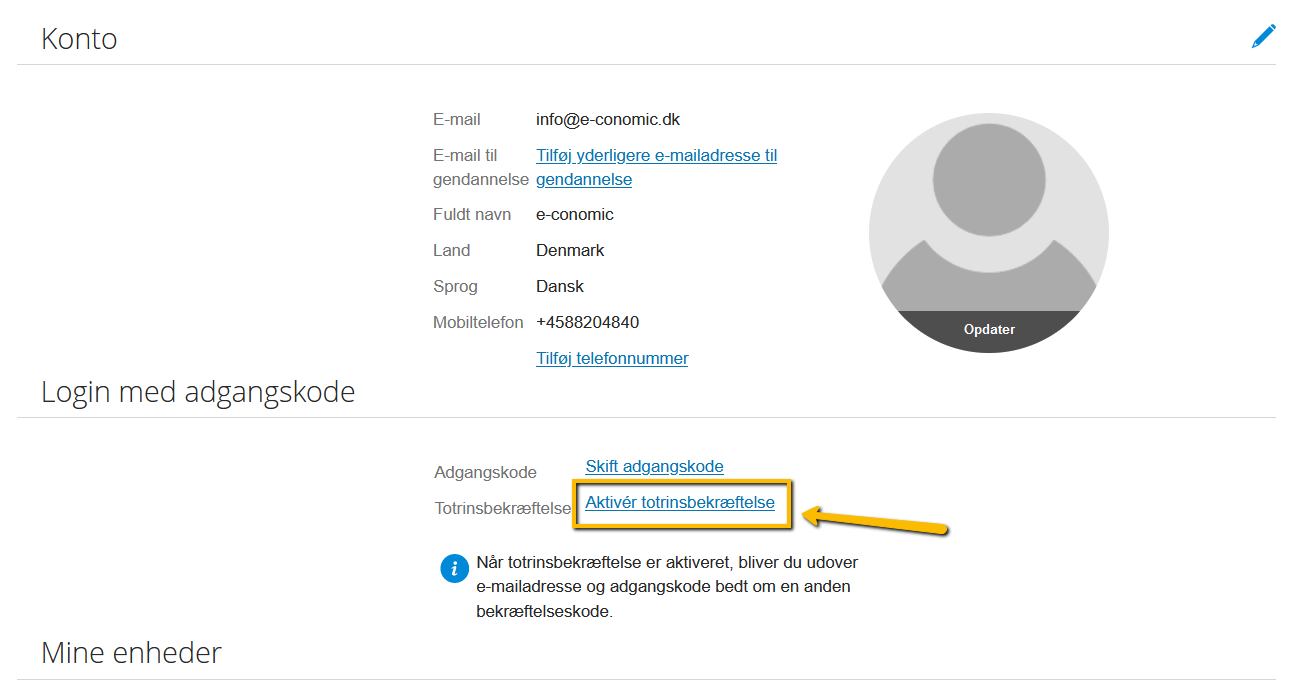Select the email address info@e-conomic.dk
The height and width of the screenshot is (696, 1296).
(607, 119)
